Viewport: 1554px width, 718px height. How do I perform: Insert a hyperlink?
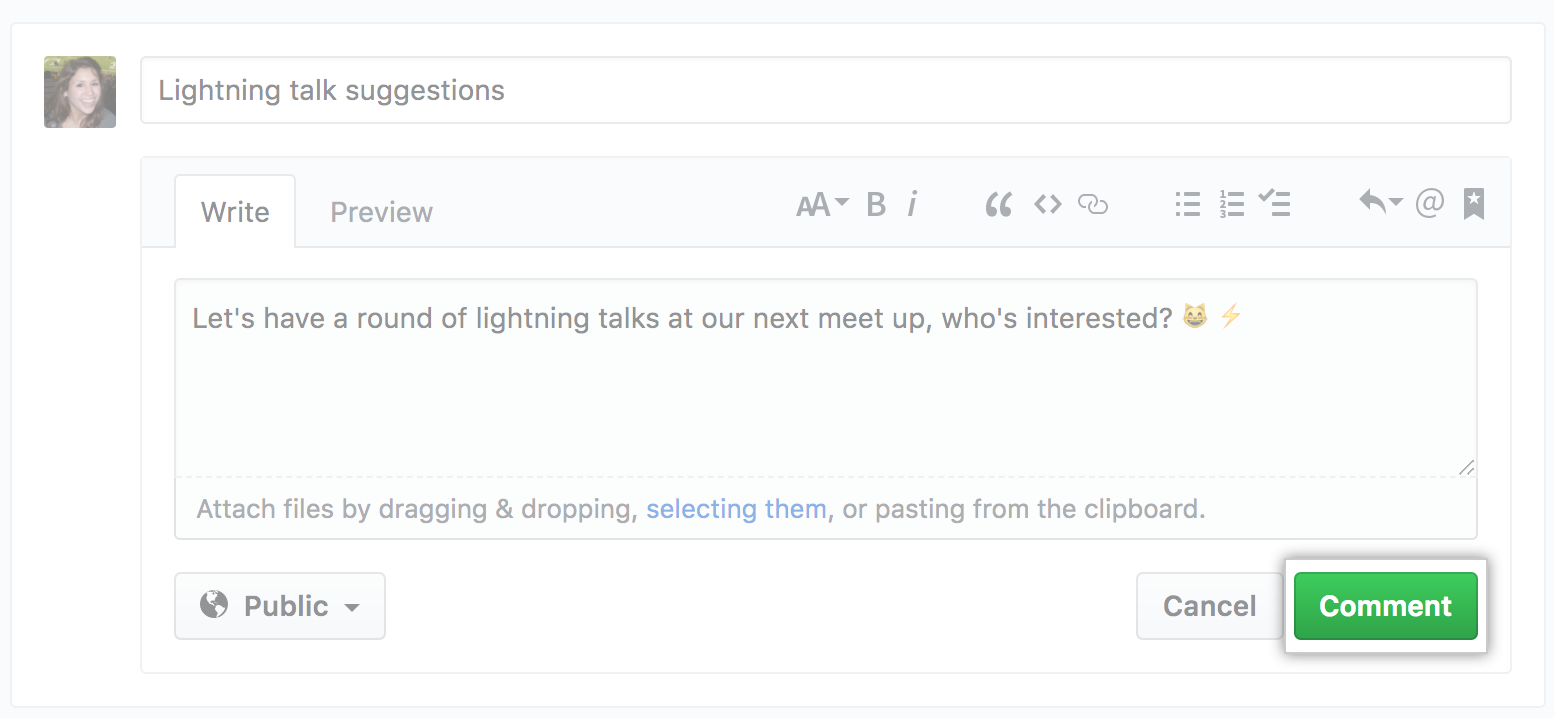[1093, 204]
